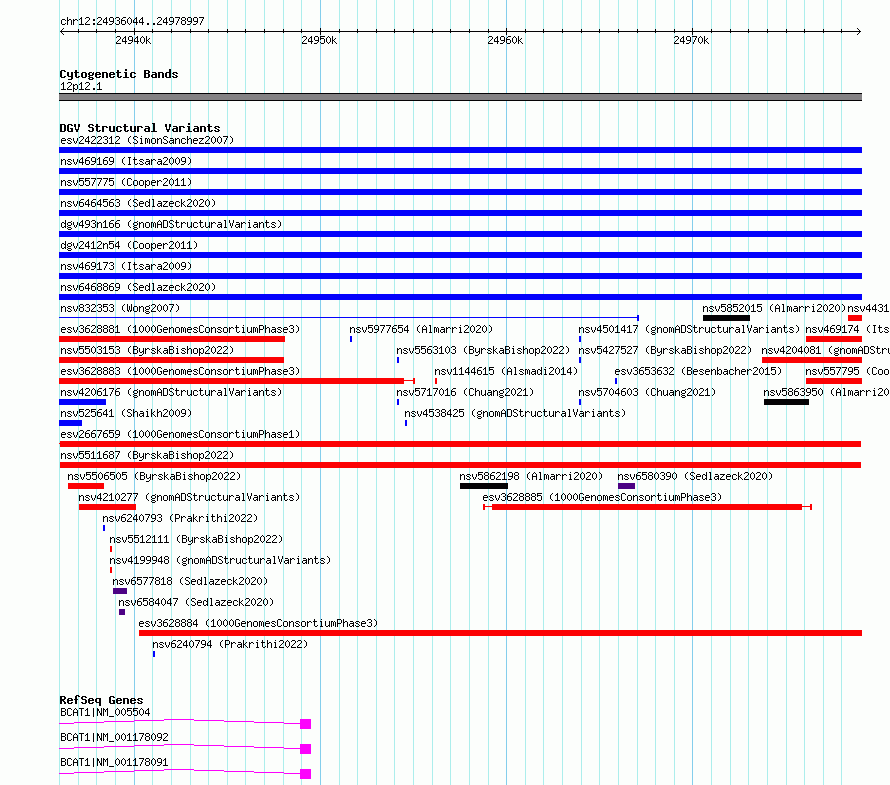Select esv3653632 (Besenbacher2015) label

(x=698, y=371)
